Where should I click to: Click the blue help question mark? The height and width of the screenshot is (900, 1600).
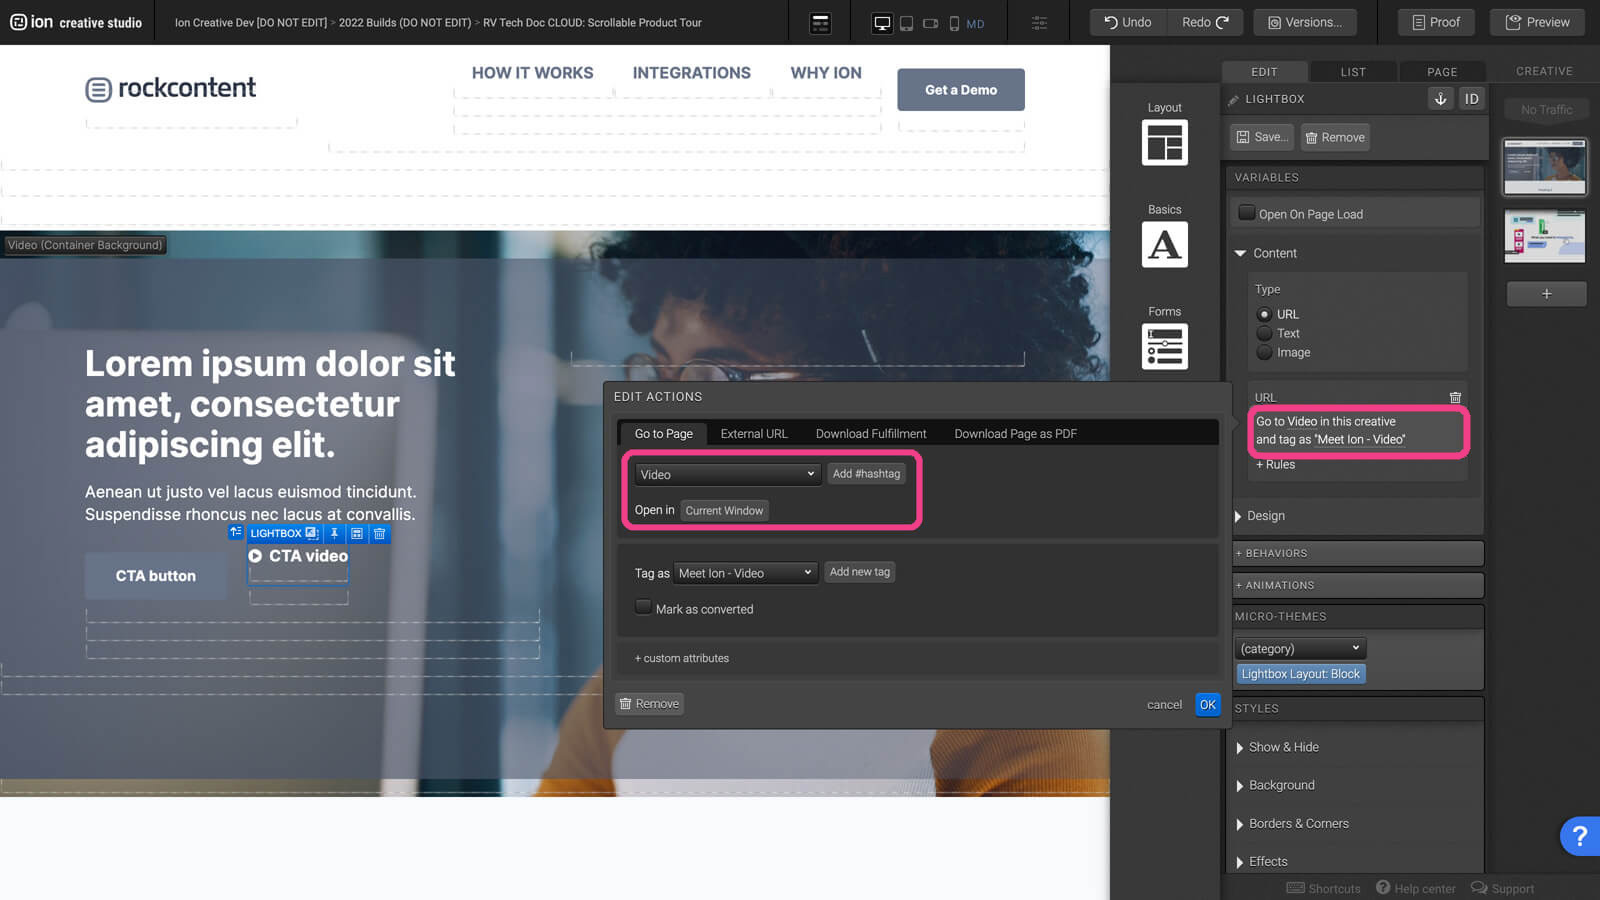pos(1579,835)
